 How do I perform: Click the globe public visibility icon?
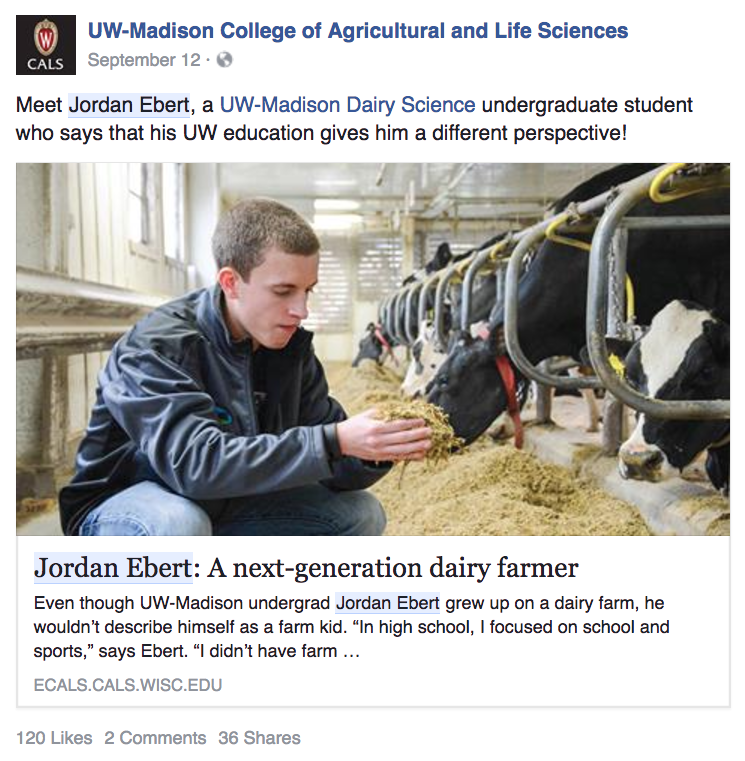pyautogui.click(x=224, y=60)
